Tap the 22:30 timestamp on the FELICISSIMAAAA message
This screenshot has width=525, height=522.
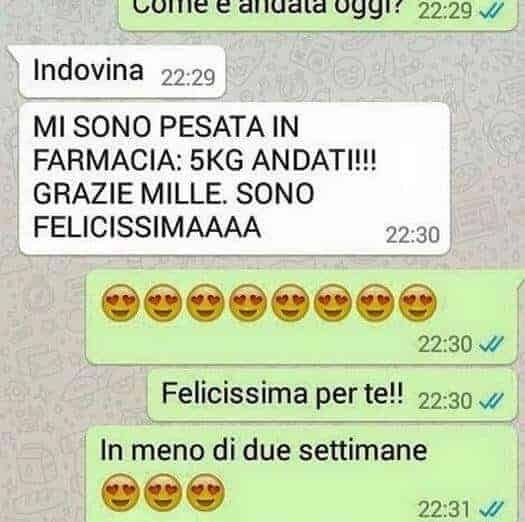(412, 235)
